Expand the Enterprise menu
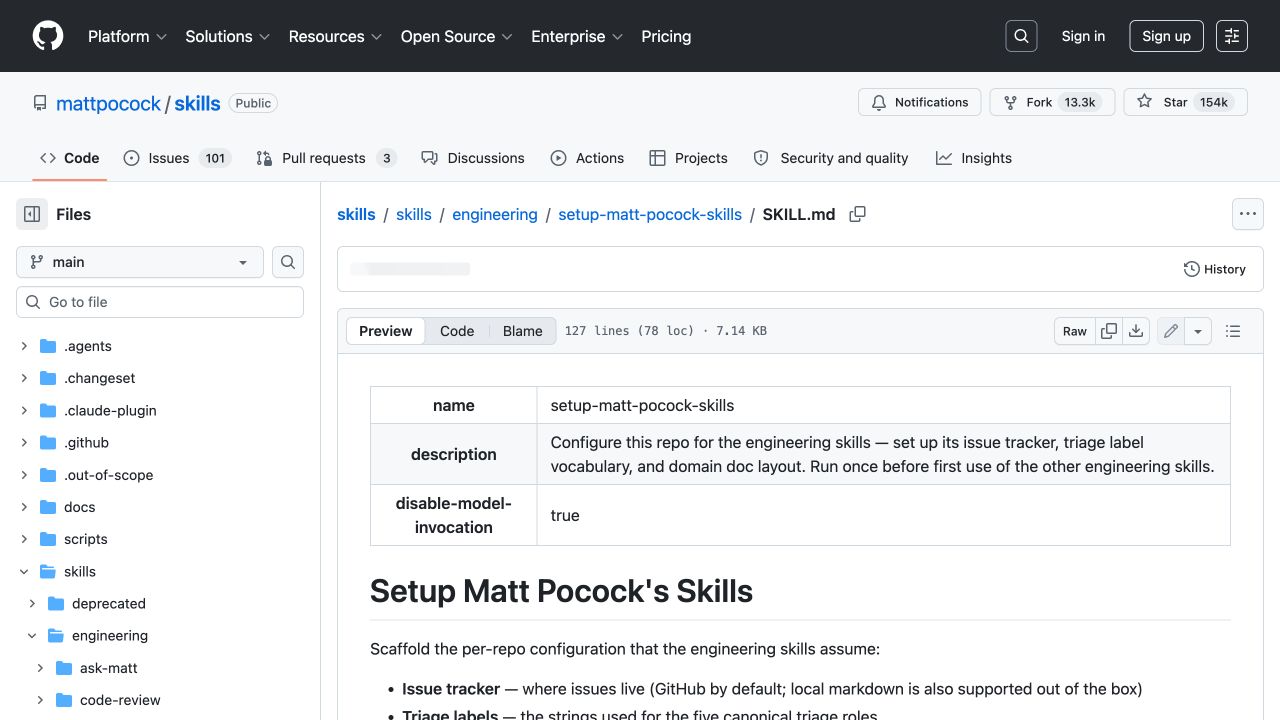 [x=577, y=36]
